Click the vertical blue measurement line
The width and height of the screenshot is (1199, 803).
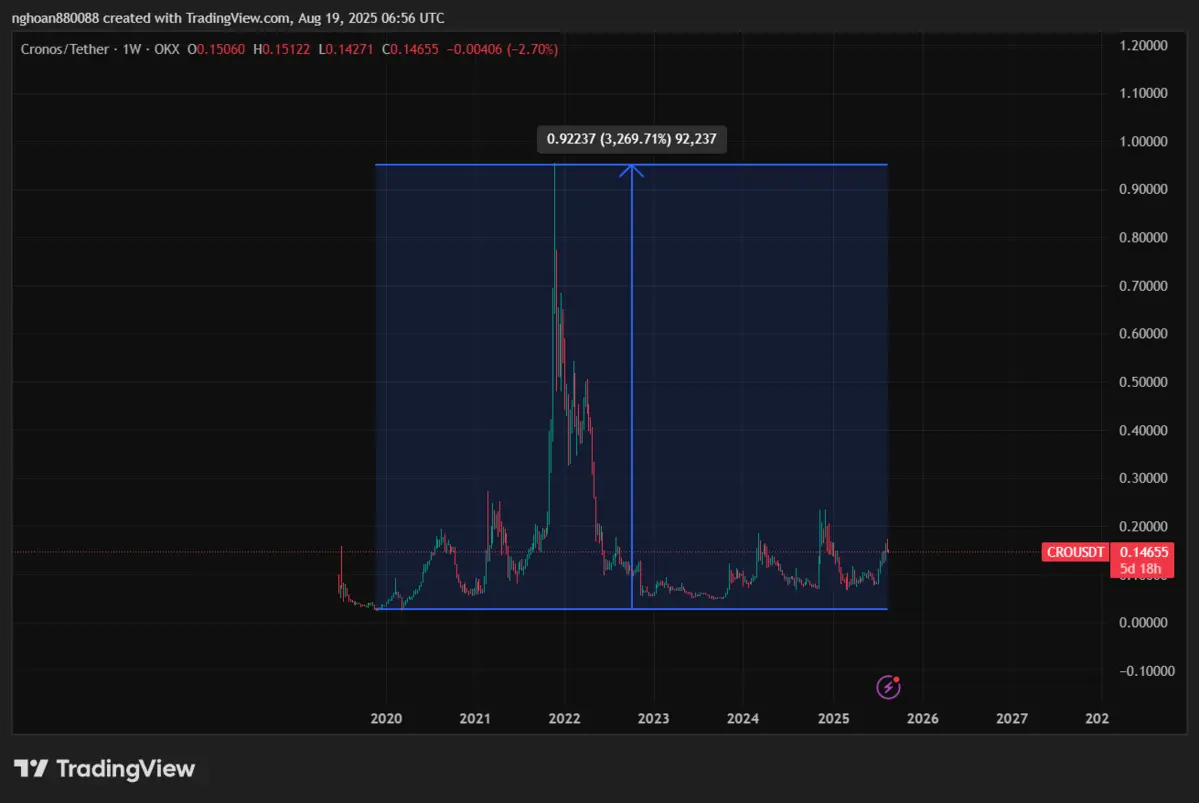[x=631, y=400]
